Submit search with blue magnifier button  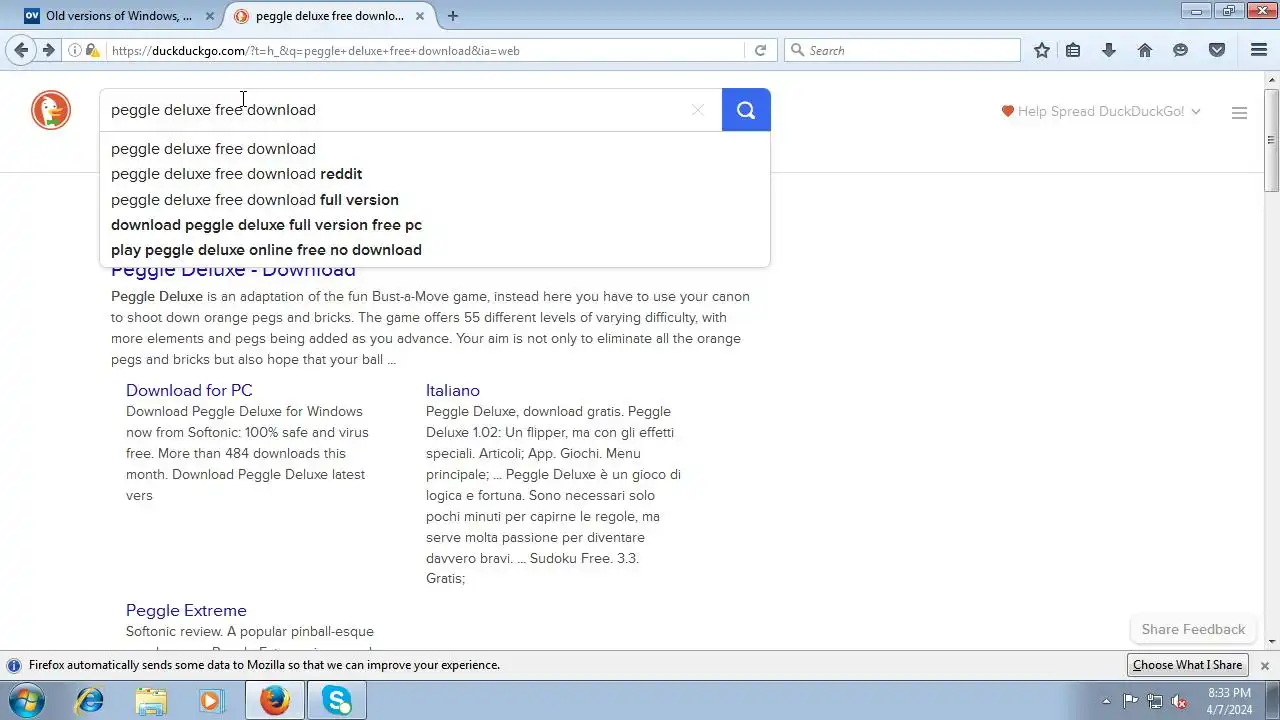pos(746,110)
